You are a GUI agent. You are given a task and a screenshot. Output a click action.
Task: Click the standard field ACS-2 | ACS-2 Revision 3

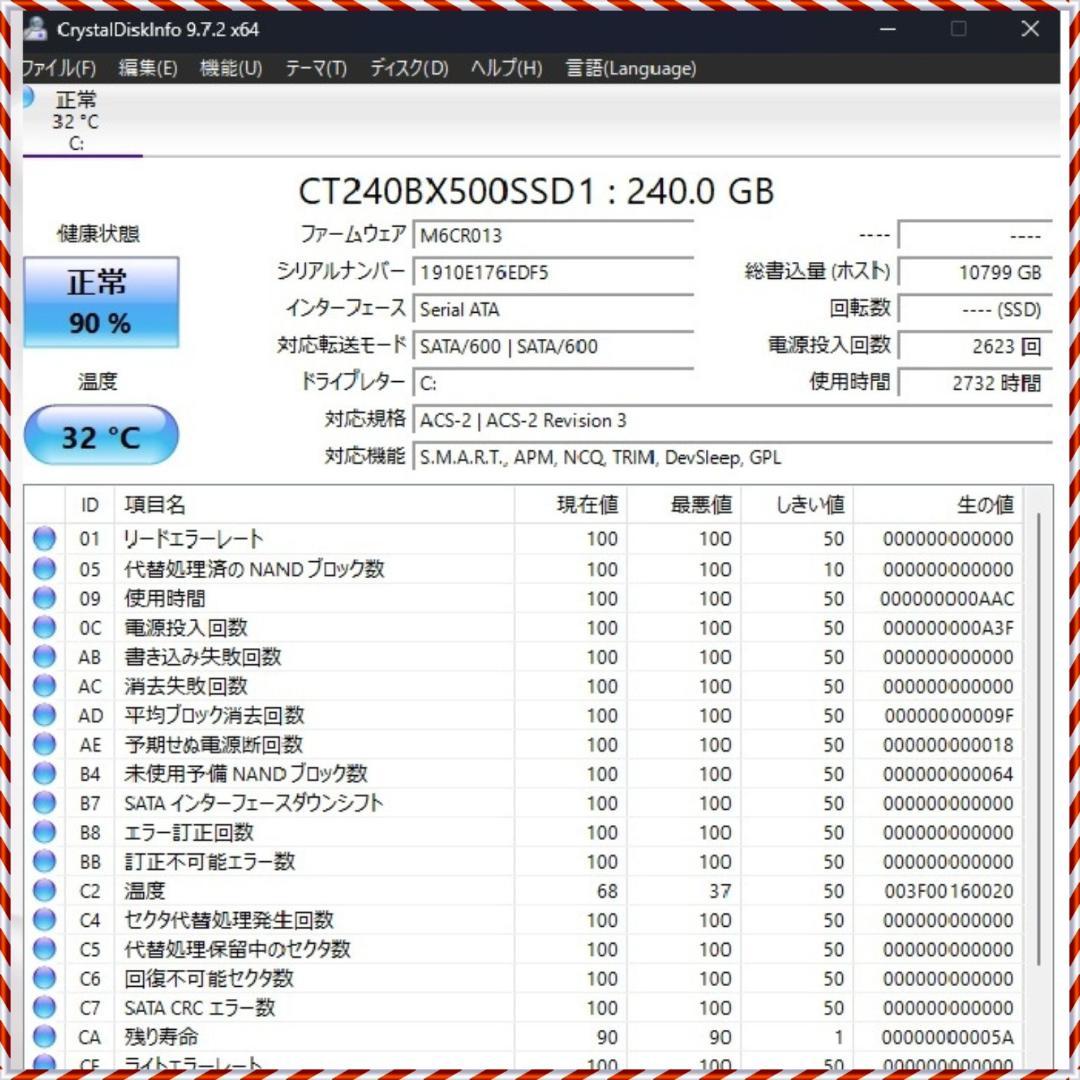pos(733,420)
